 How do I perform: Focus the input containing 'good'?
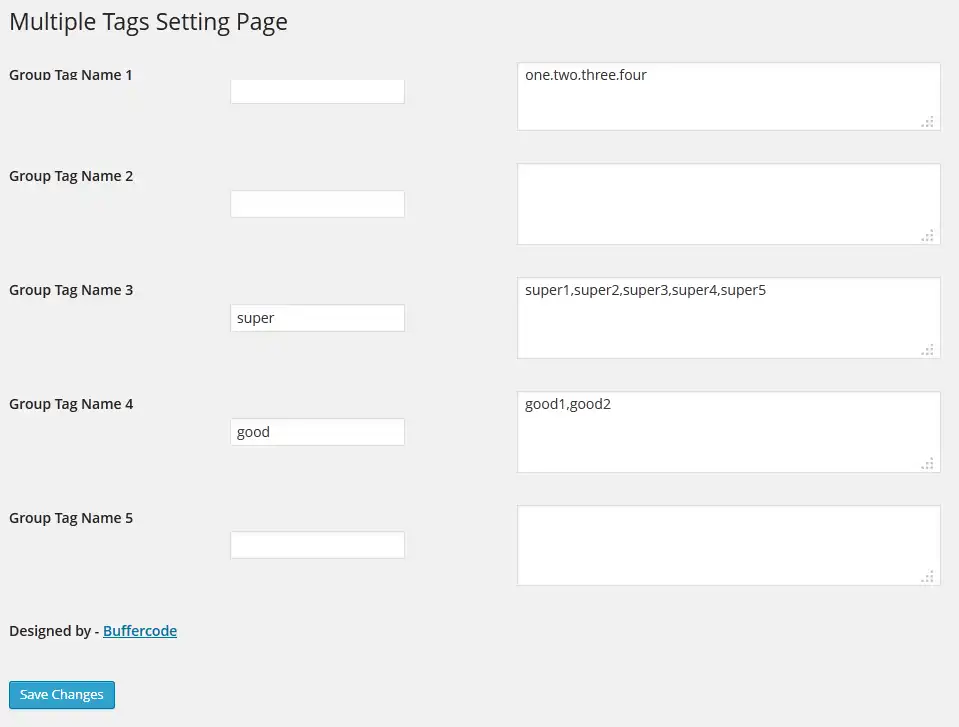click(317, 432)
